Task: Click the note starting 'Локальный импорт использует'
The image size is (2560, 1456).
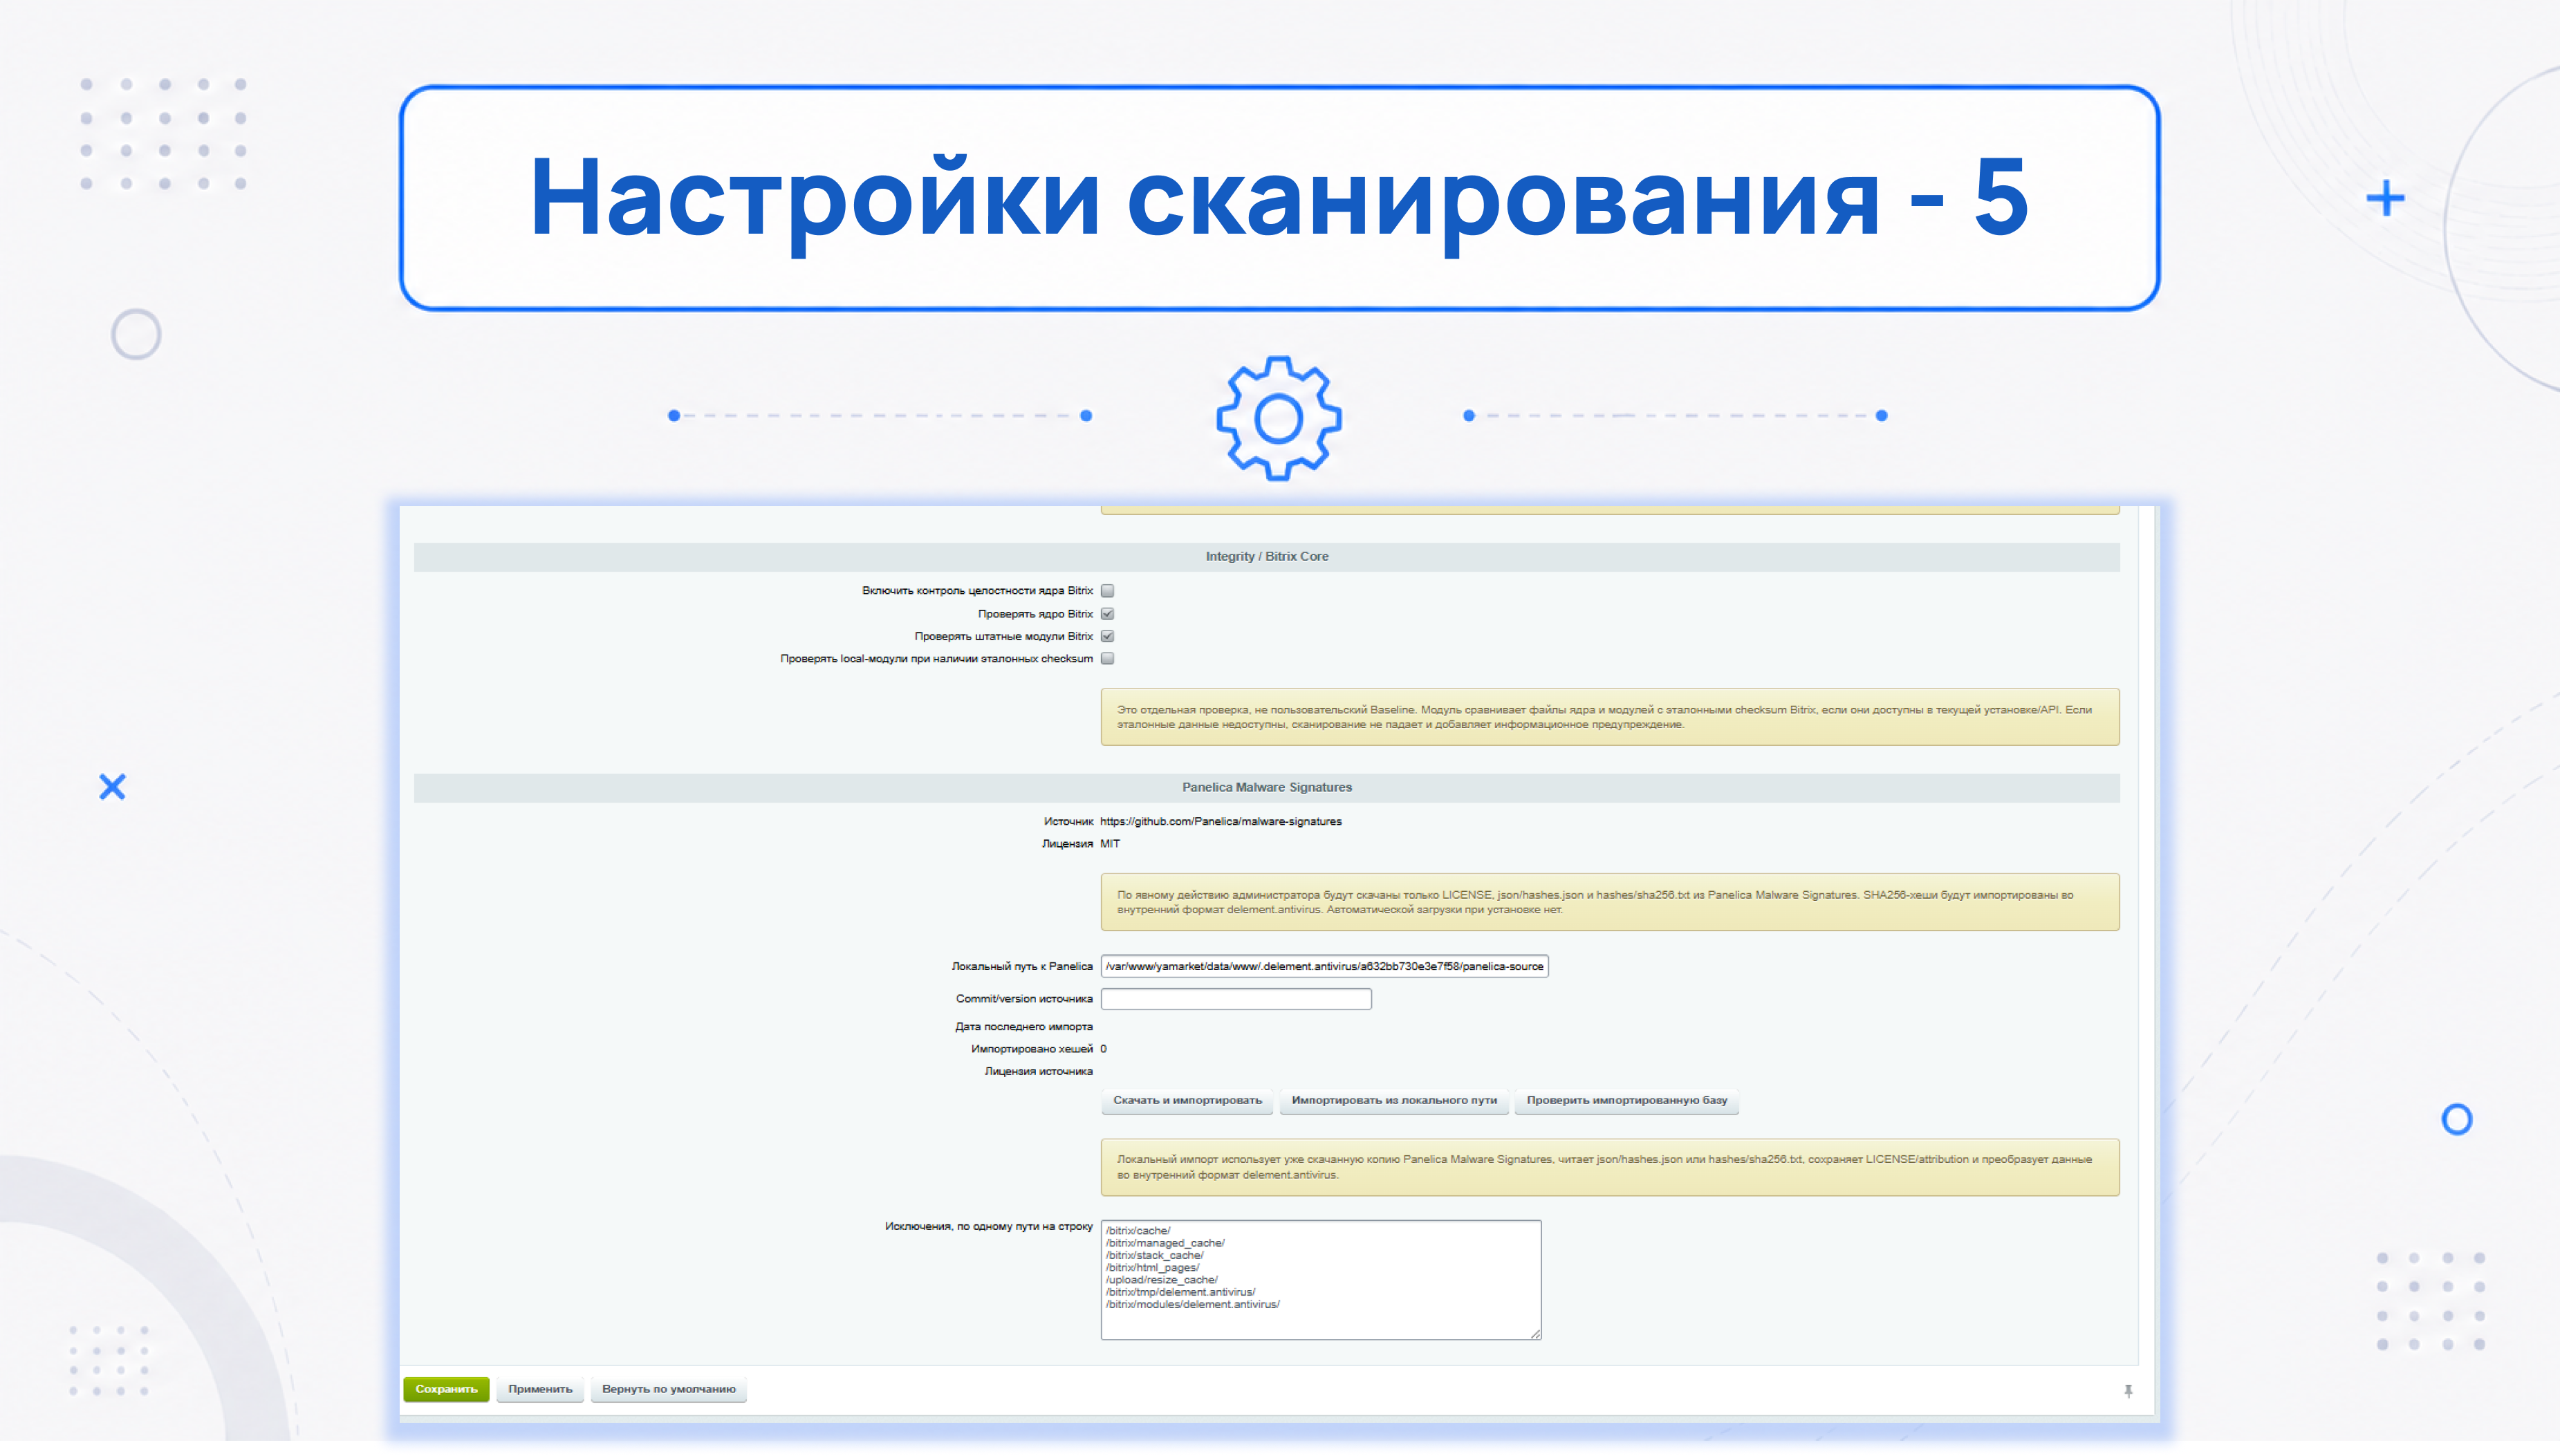Action: pos(1610,1167)
